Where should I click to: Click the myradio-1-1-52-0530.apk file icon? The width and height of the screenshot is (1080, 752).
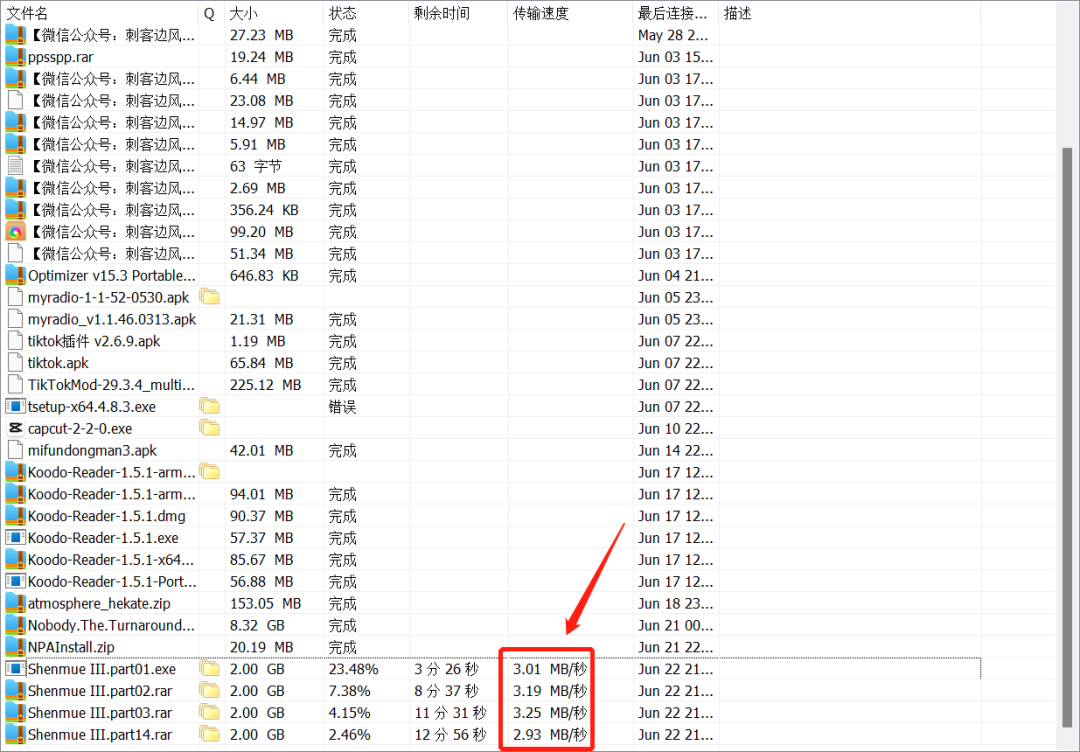point(15,297)
